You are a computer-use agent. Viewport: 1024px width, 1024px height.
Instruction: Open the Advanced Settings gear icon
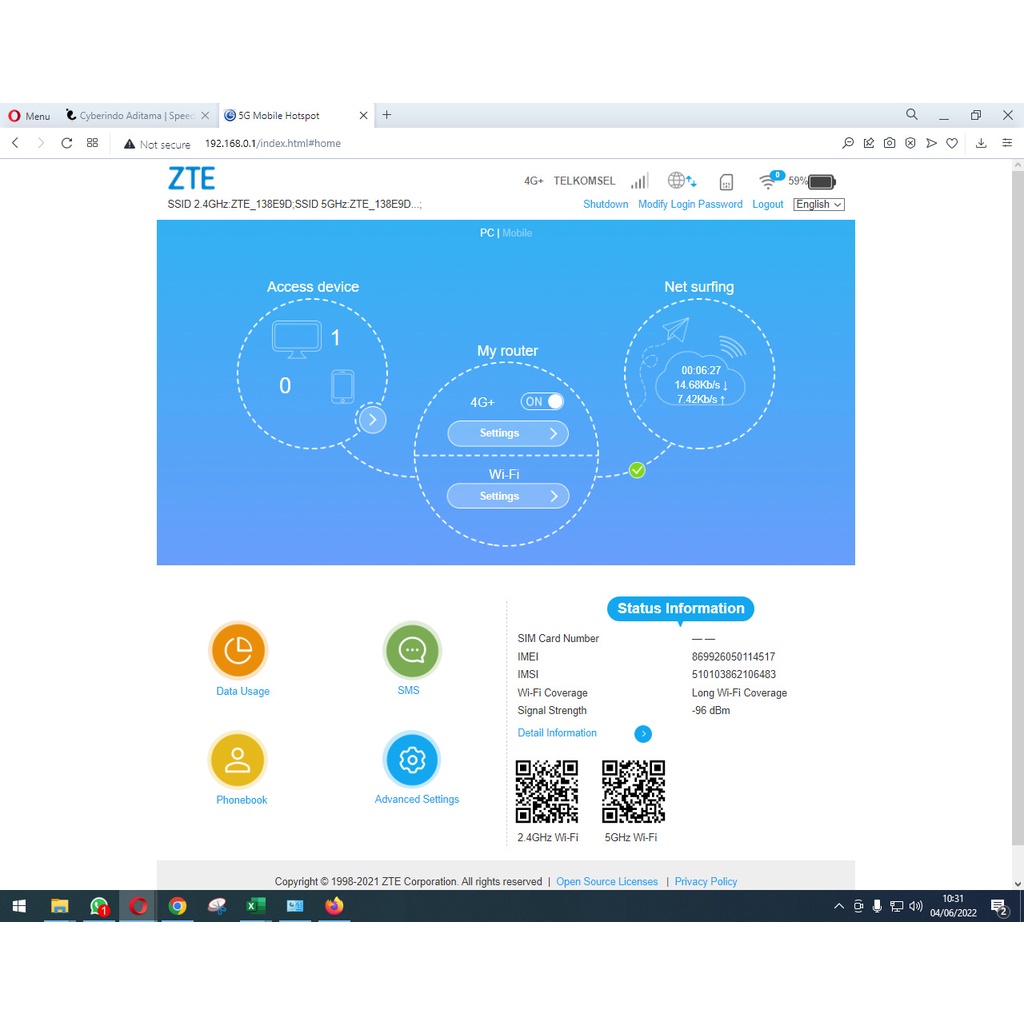point(412,760)
